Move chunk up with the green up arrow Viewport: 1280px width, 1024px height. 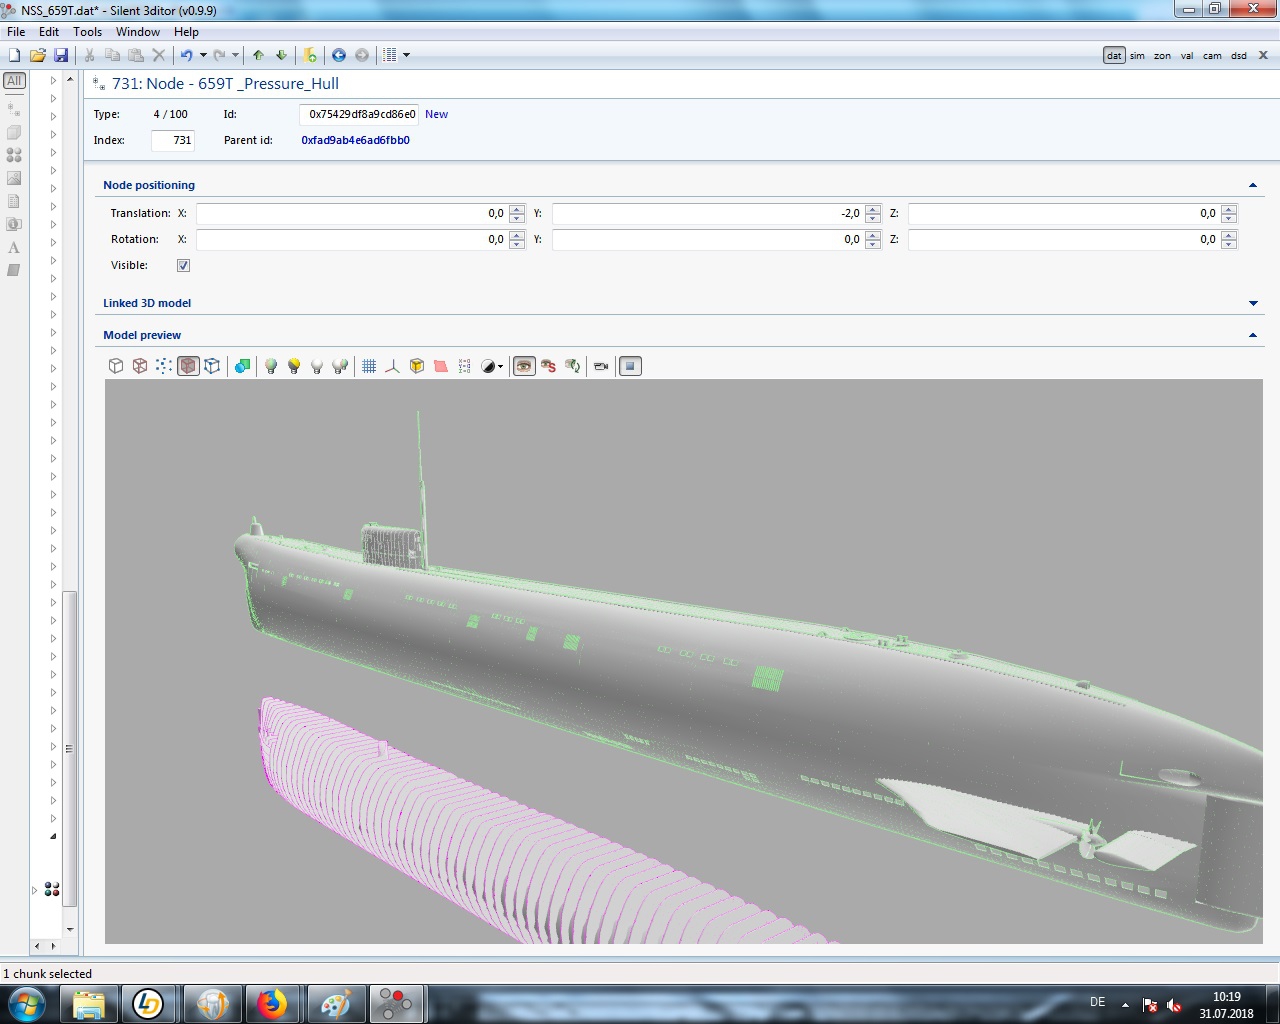point(259,55)
